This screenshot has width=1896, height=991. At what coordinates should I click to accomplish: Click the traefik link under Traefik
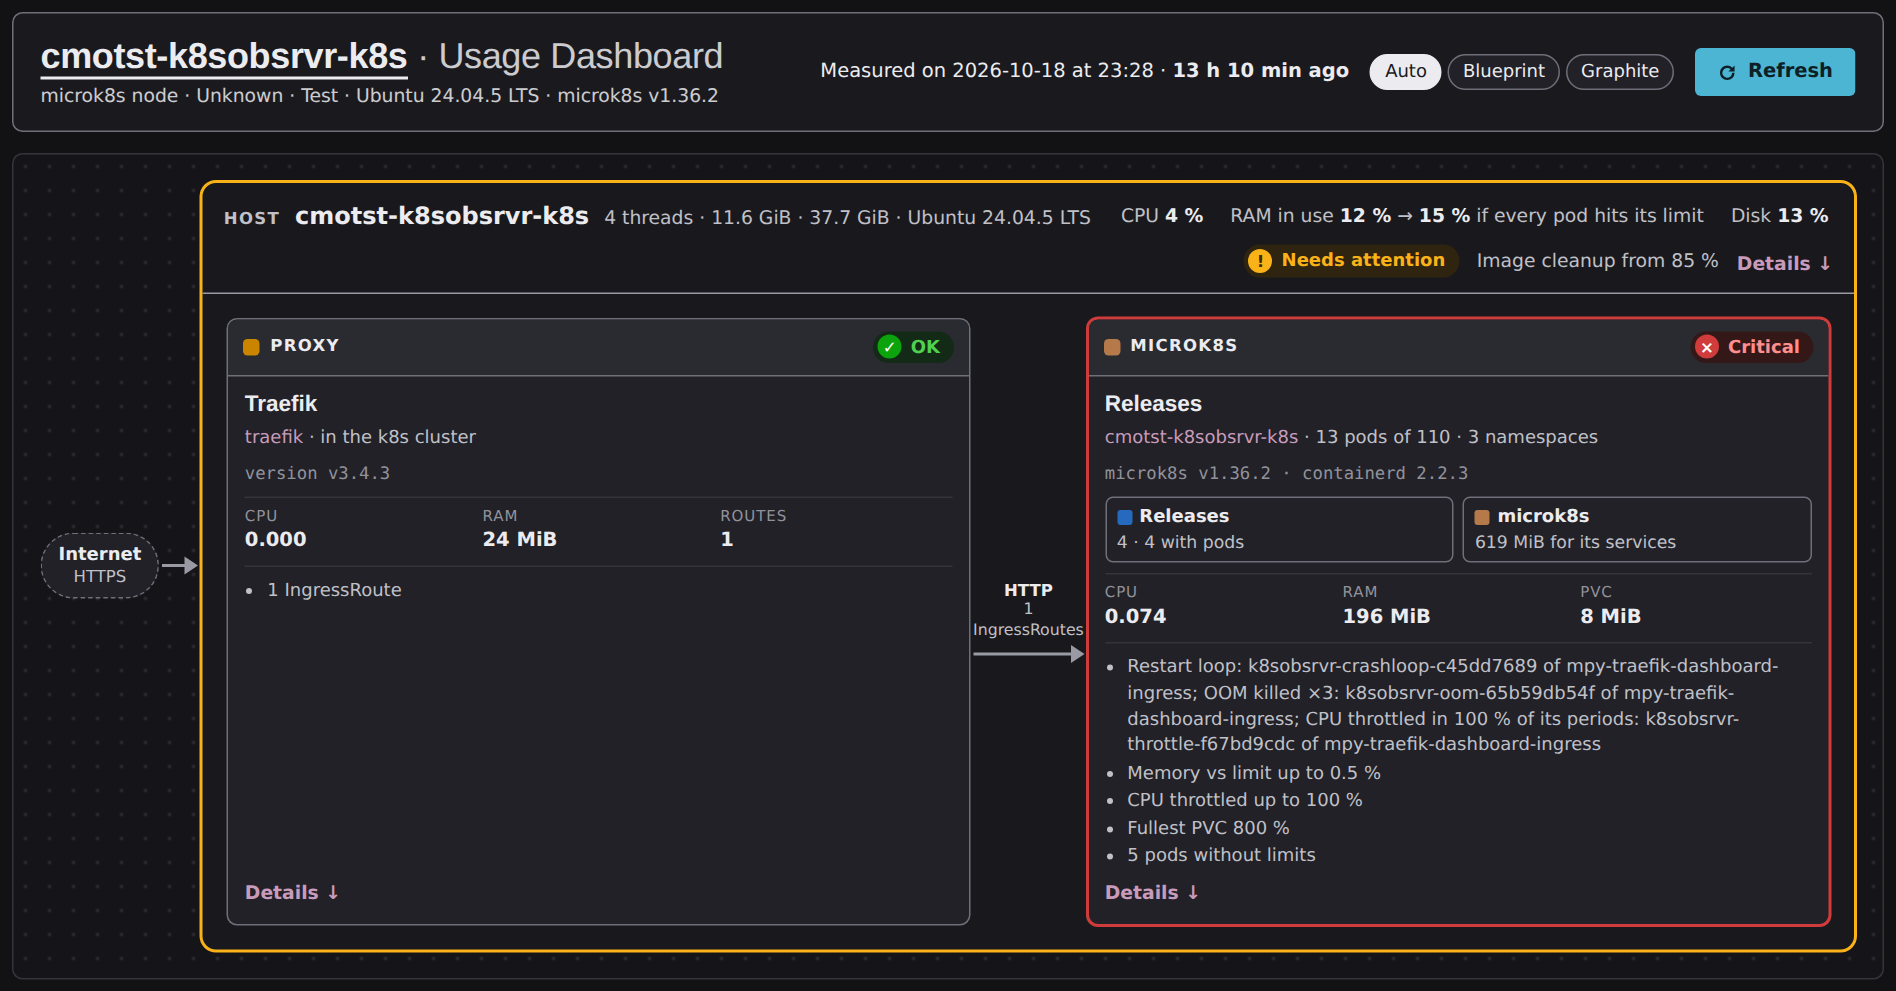[274, 437]
